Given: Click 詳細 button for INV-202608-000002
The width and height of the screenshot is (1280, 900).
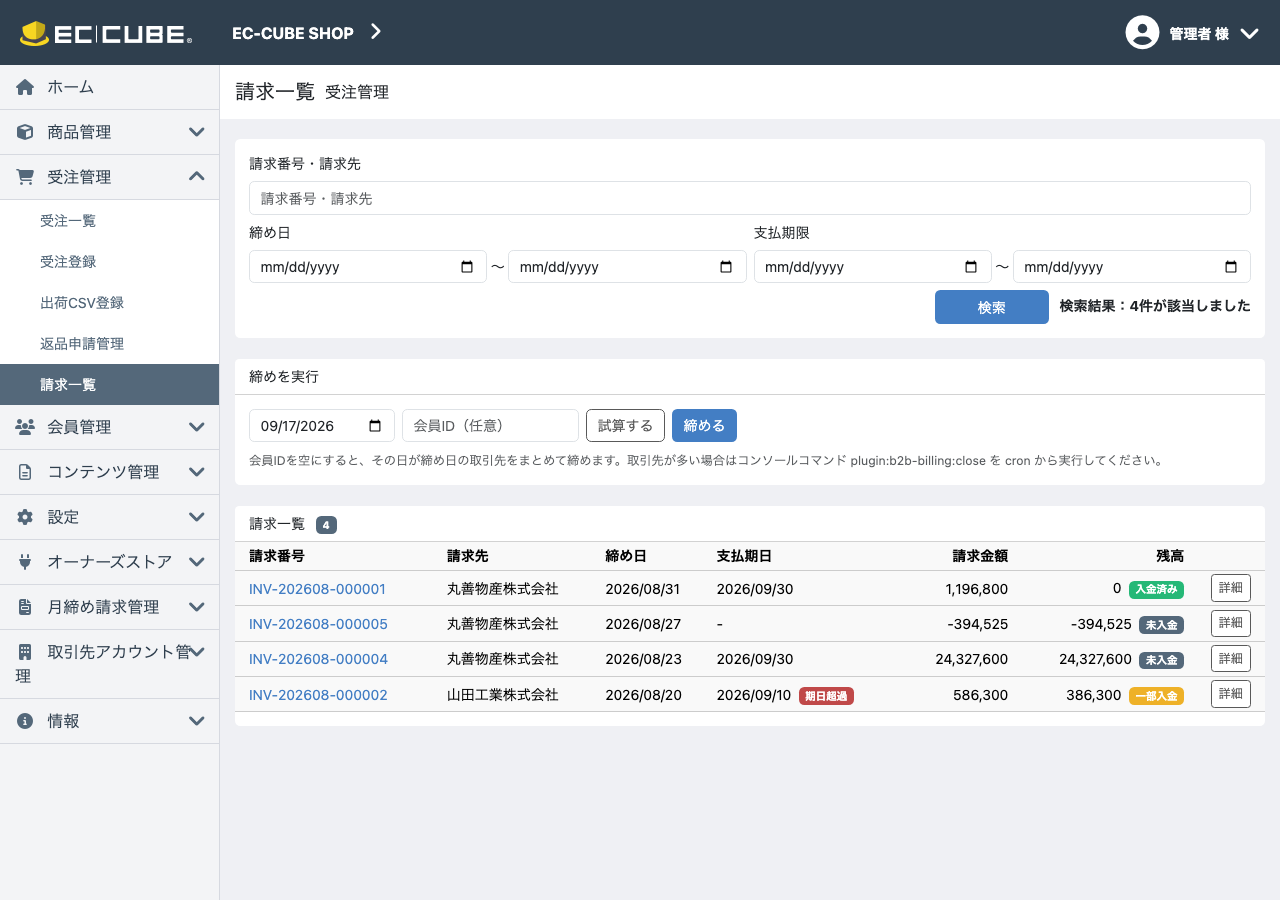Looking at the screenshot, I should [x=1231, y=694].
